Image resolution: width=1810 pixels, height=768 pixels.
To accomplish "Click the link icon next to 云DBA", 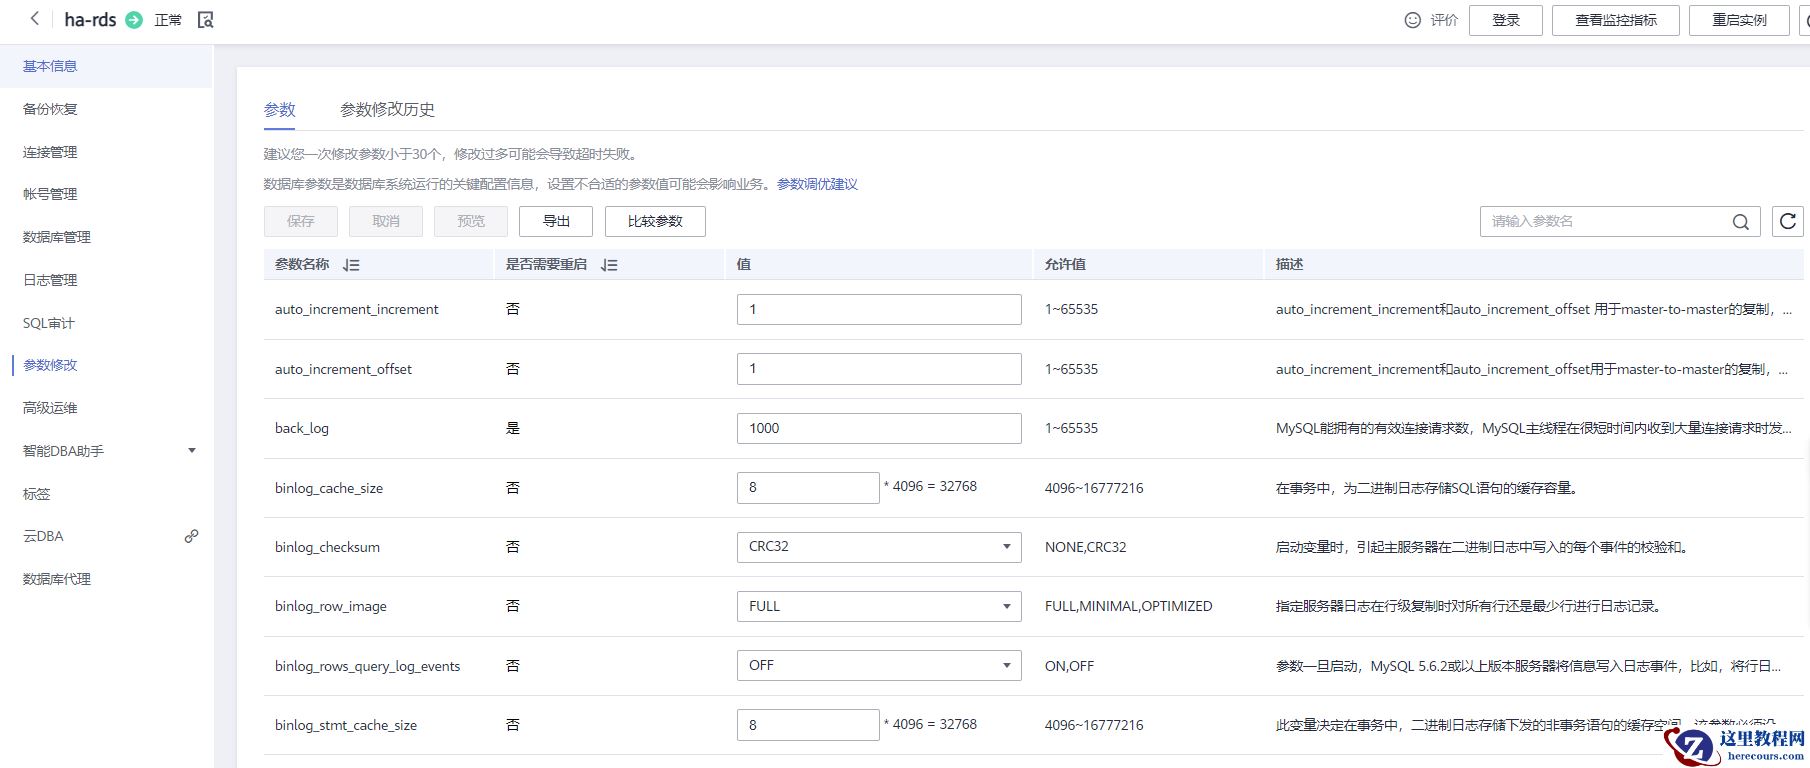I will [191, 536].
